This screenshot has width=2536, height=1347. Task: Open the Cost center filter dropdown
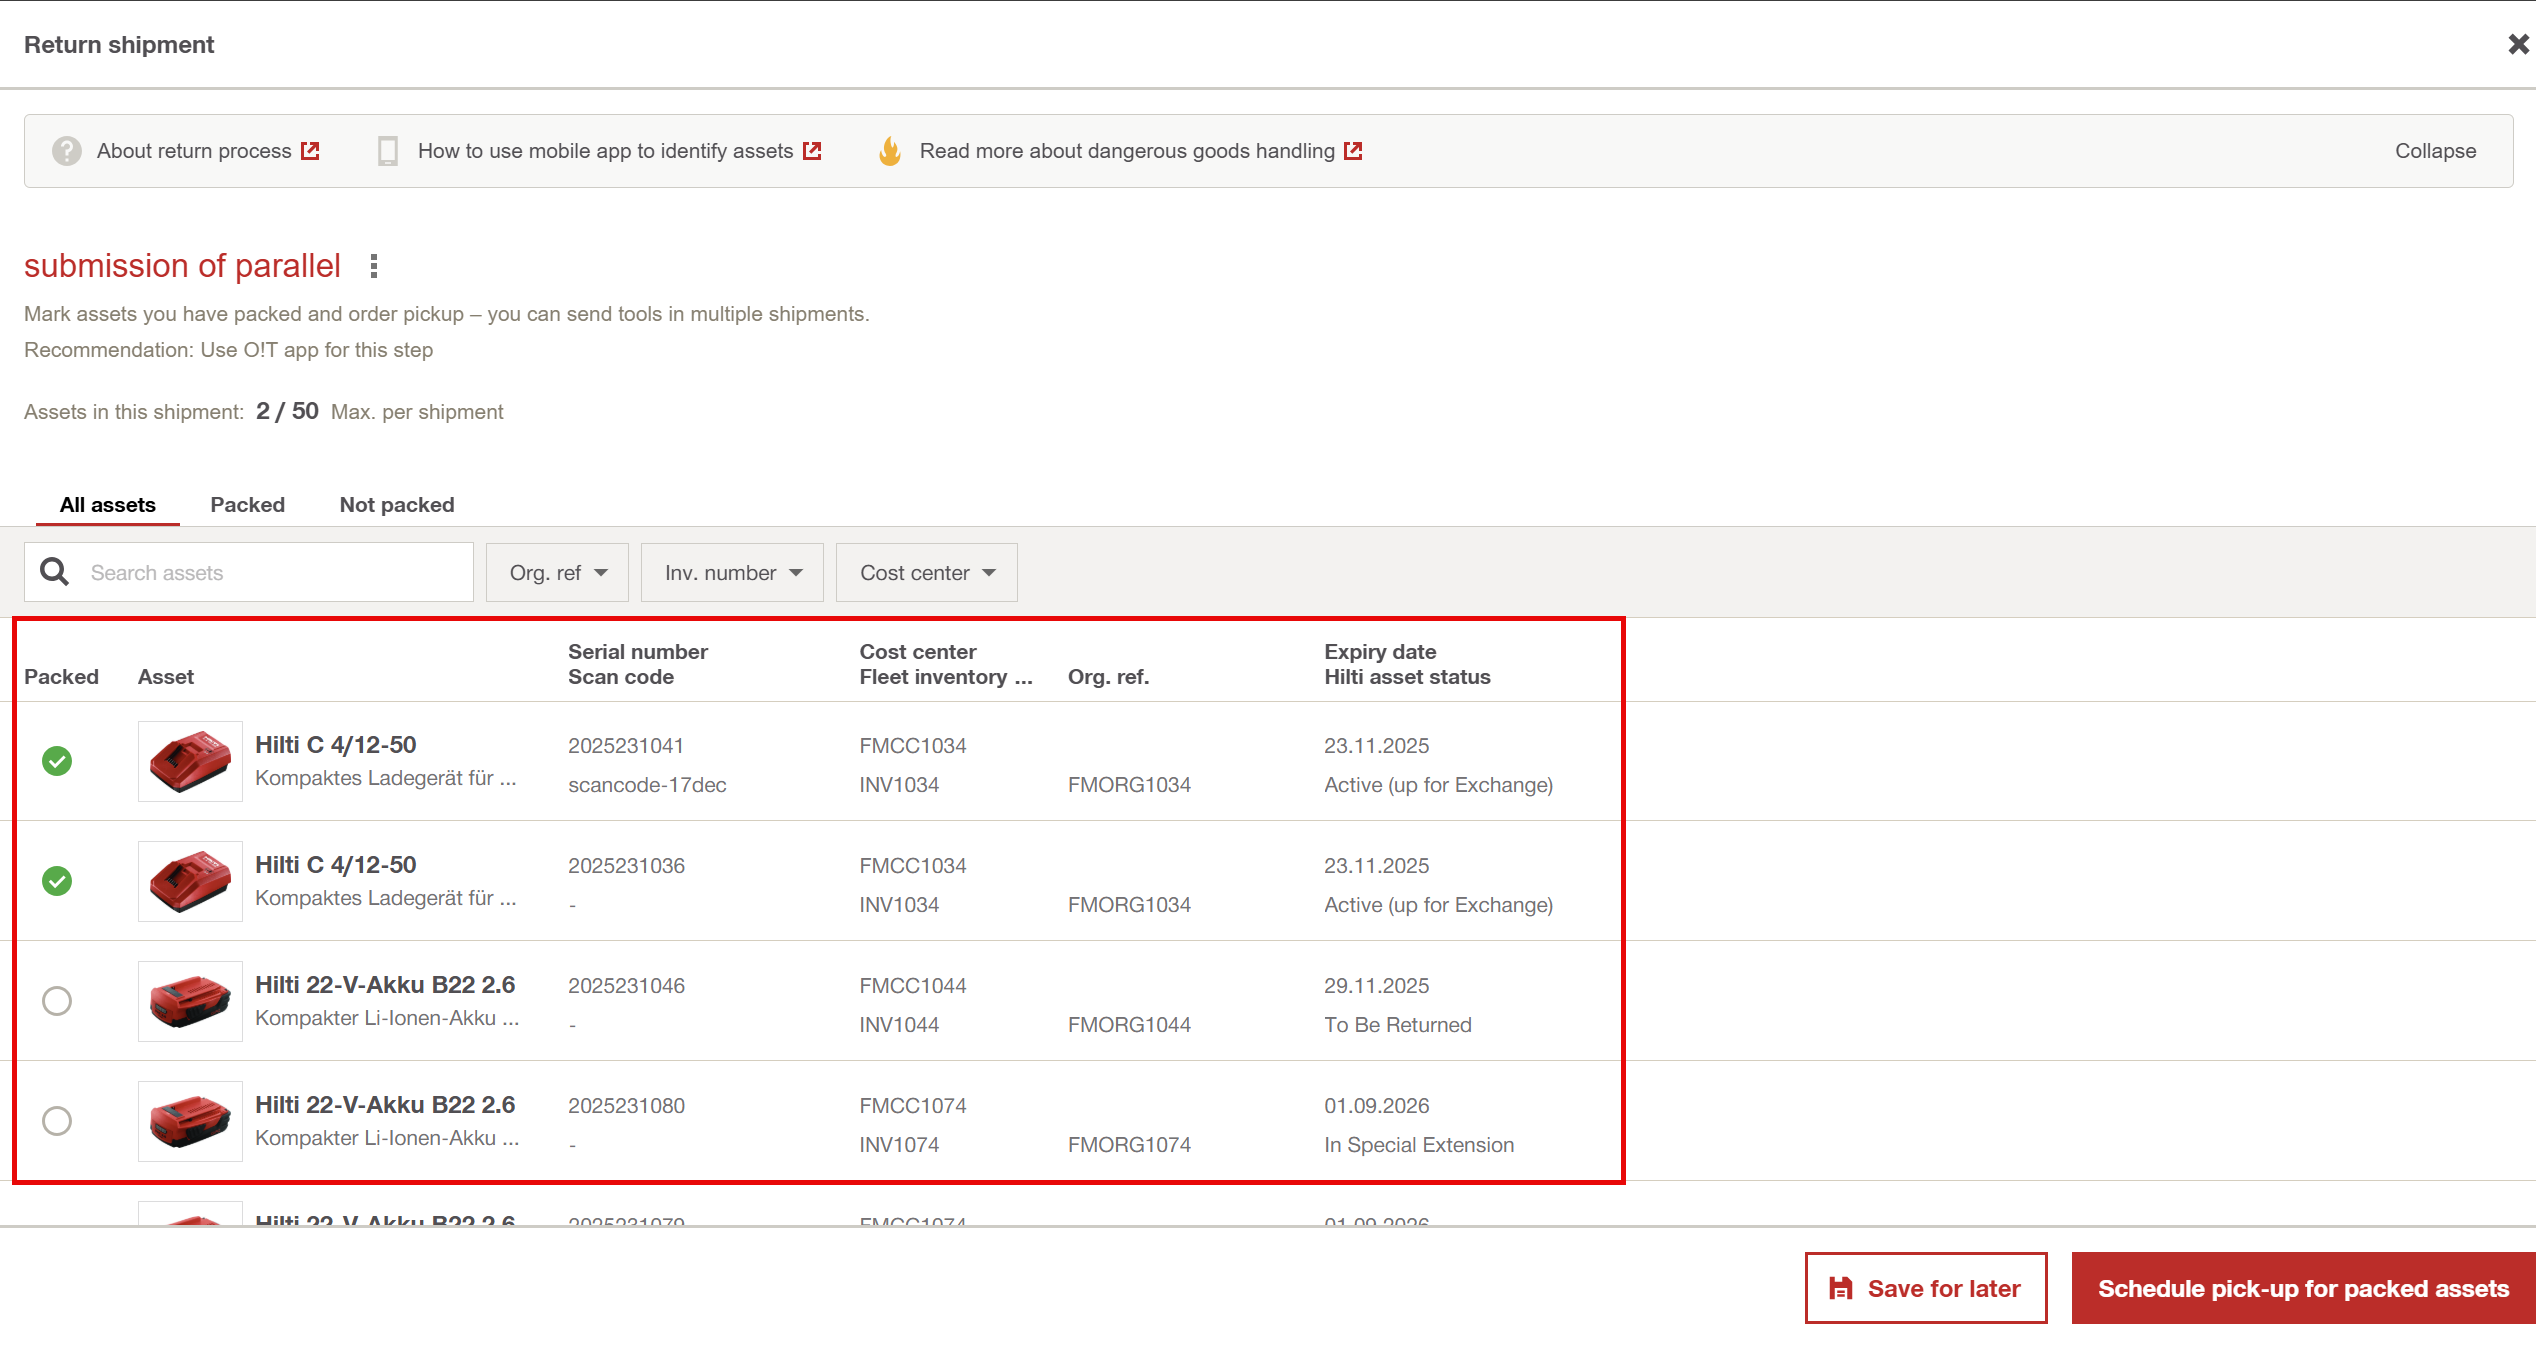coord(926,573)
